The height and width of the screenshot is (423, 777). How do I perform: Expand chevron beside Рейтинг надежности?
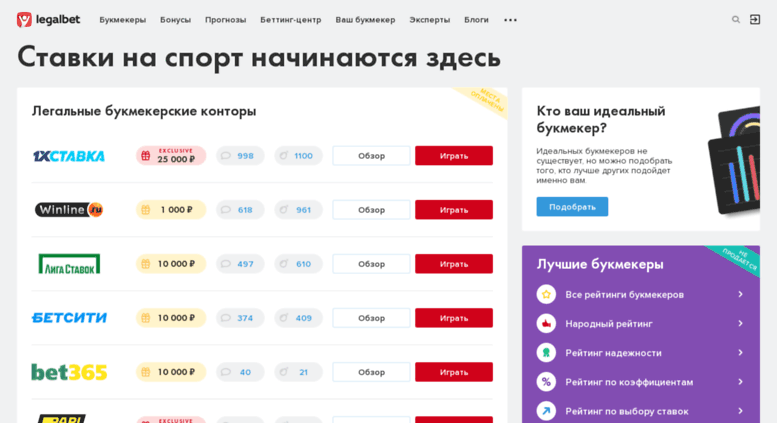[740, 353]
